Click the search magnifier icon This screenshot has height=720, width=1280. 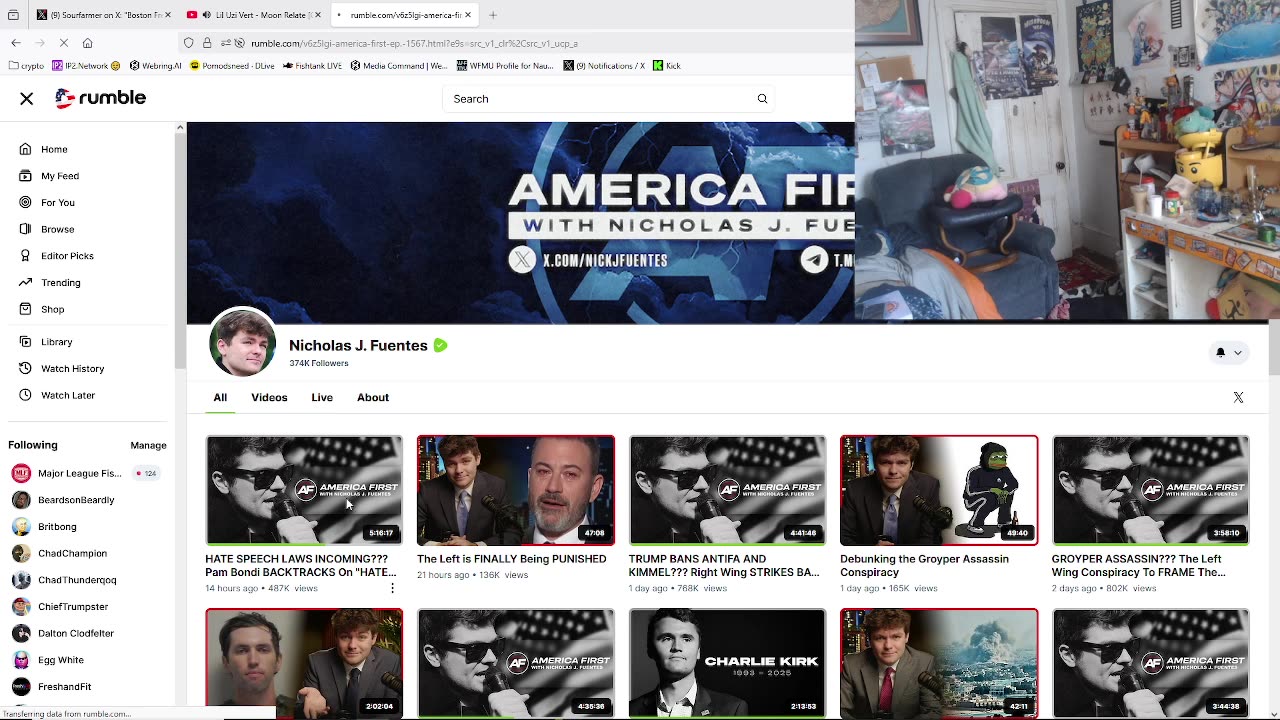click(762, 99)
